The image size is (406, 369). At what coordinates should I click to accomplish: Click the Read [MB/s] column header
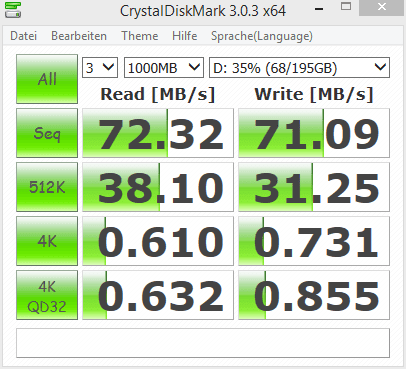coord(158,94)
